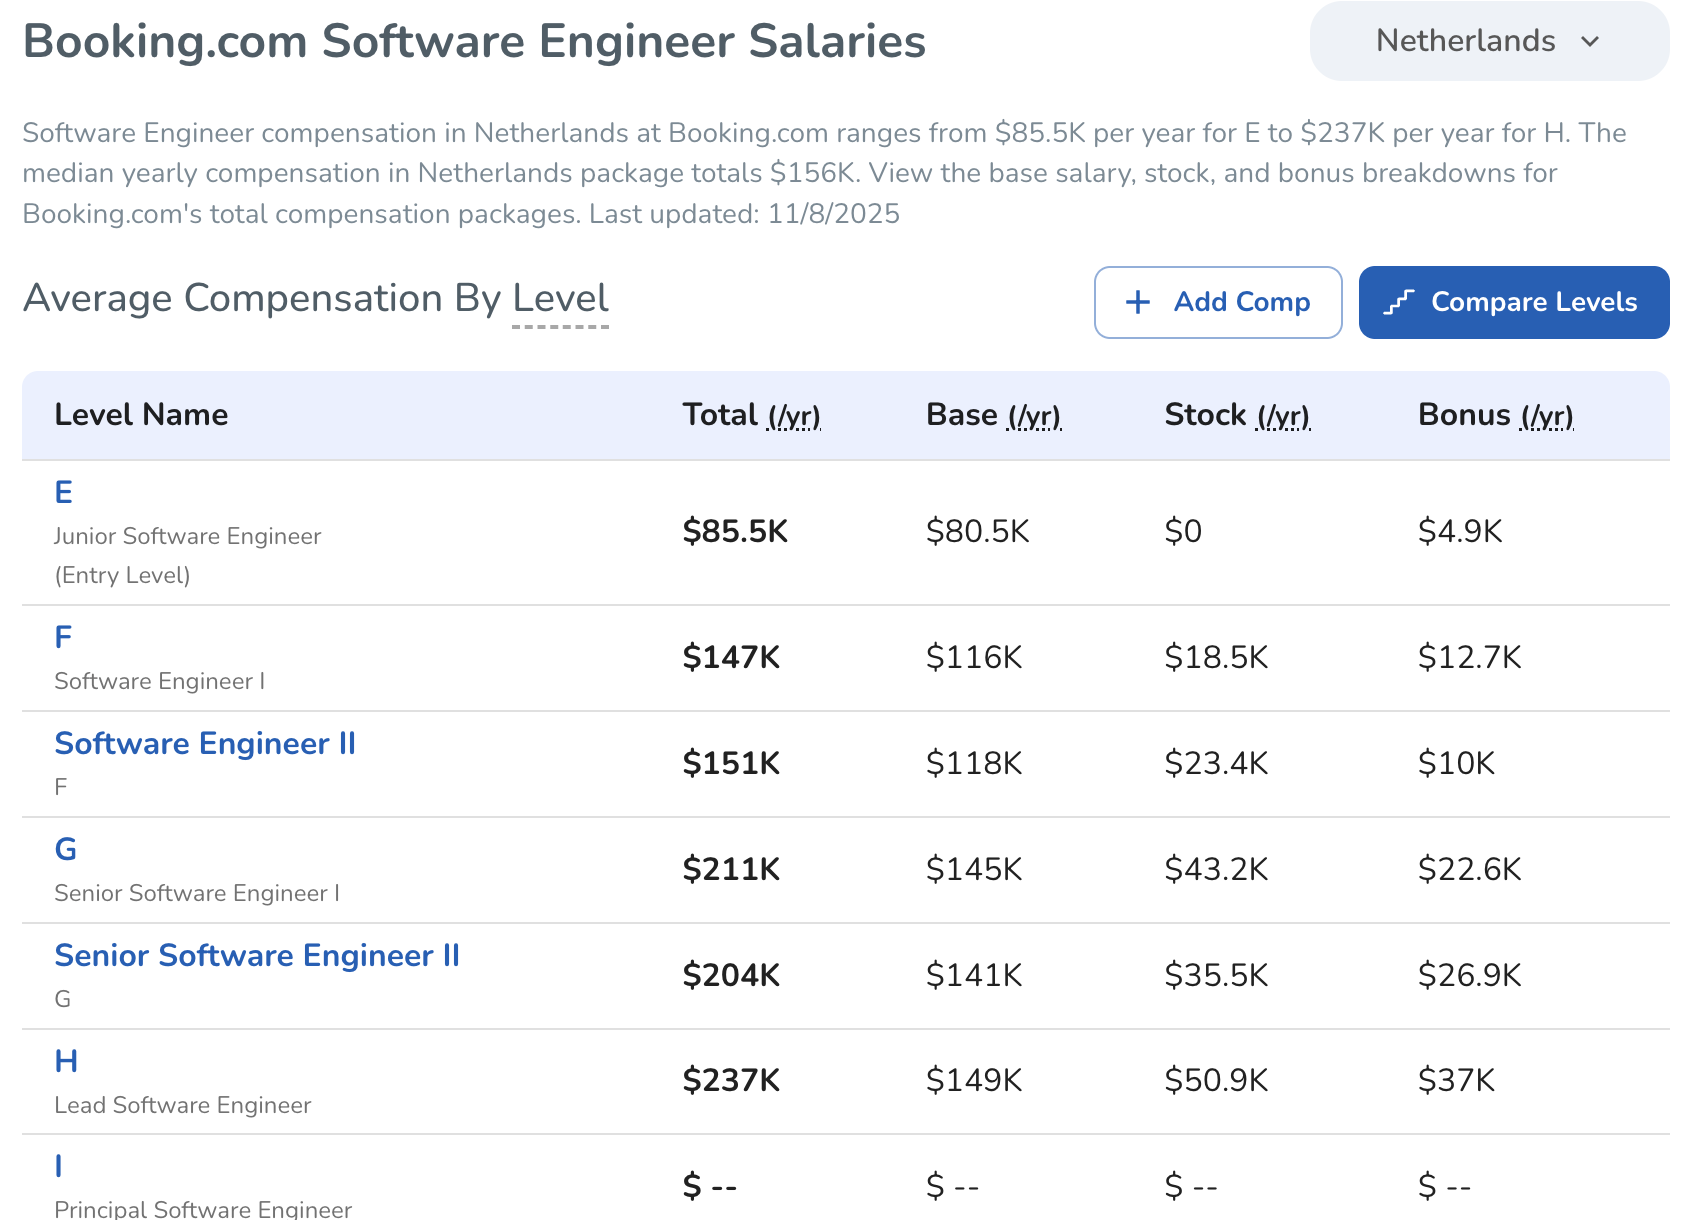Click the Level Name column header
This screenshot has width=1704, height=1220.
pos(141,415)
